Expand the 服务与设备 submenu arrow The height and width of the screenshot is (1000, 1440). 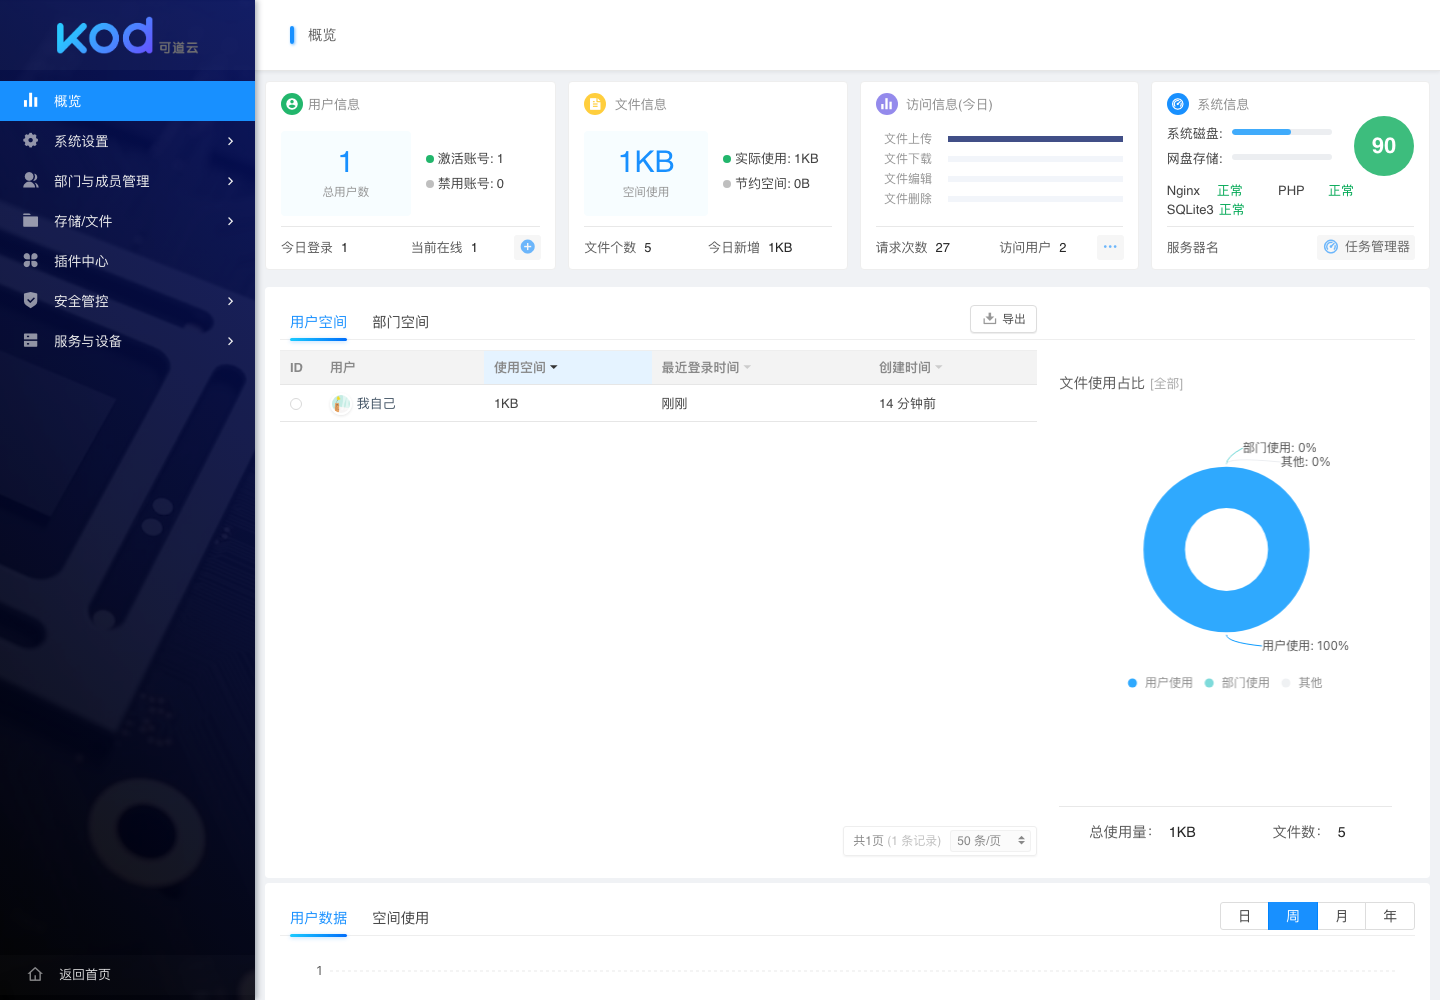tap(231, 341)
